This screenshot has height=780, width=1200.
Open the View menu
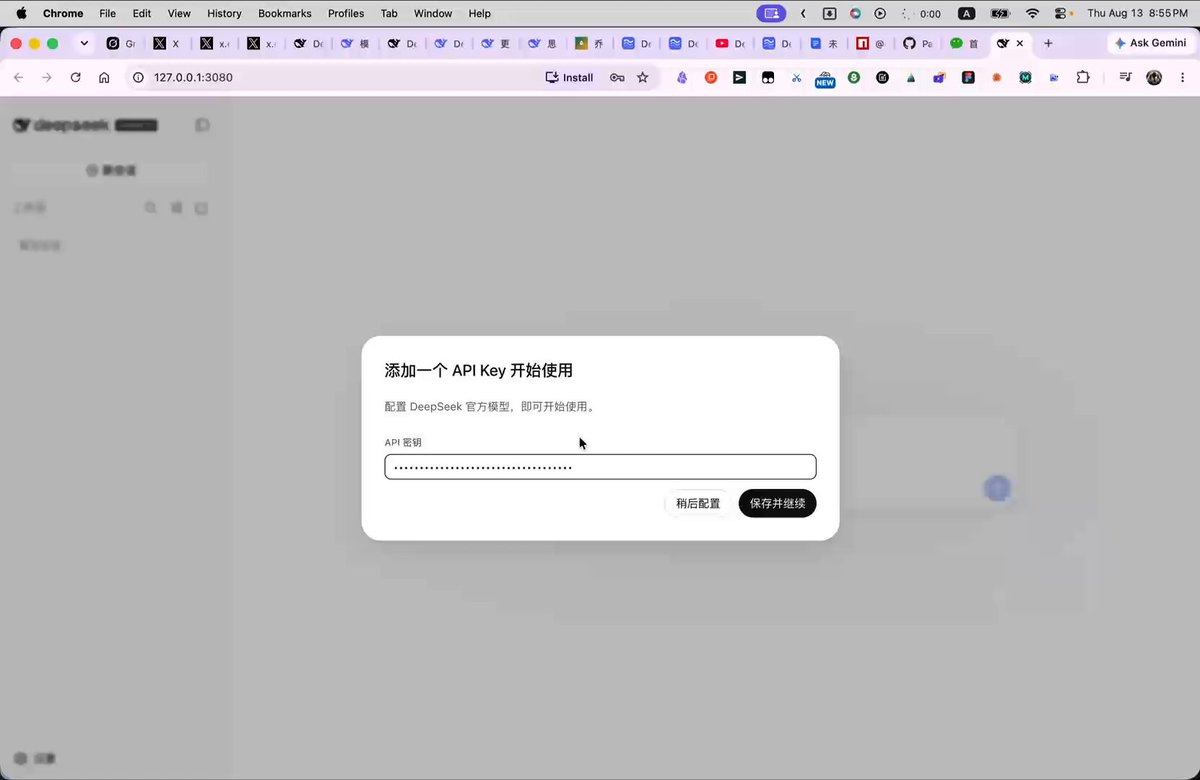tap(179, 13)
